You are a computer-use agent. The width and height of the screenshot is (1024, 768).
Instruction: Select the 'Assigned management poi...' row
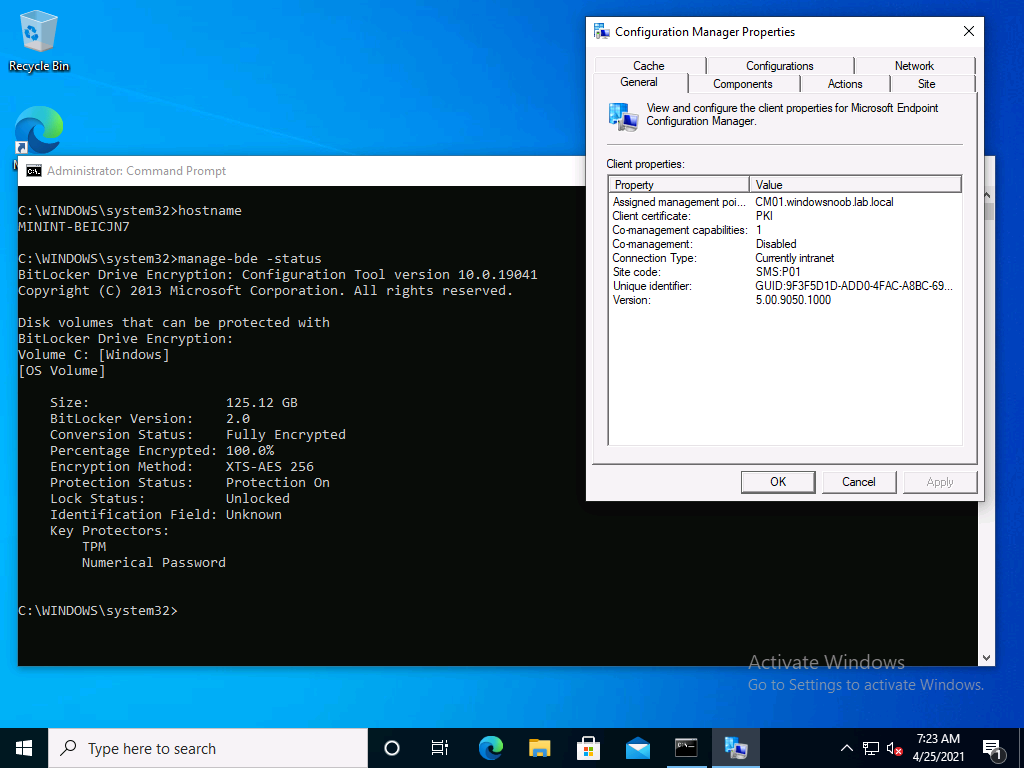coord(786,202)
